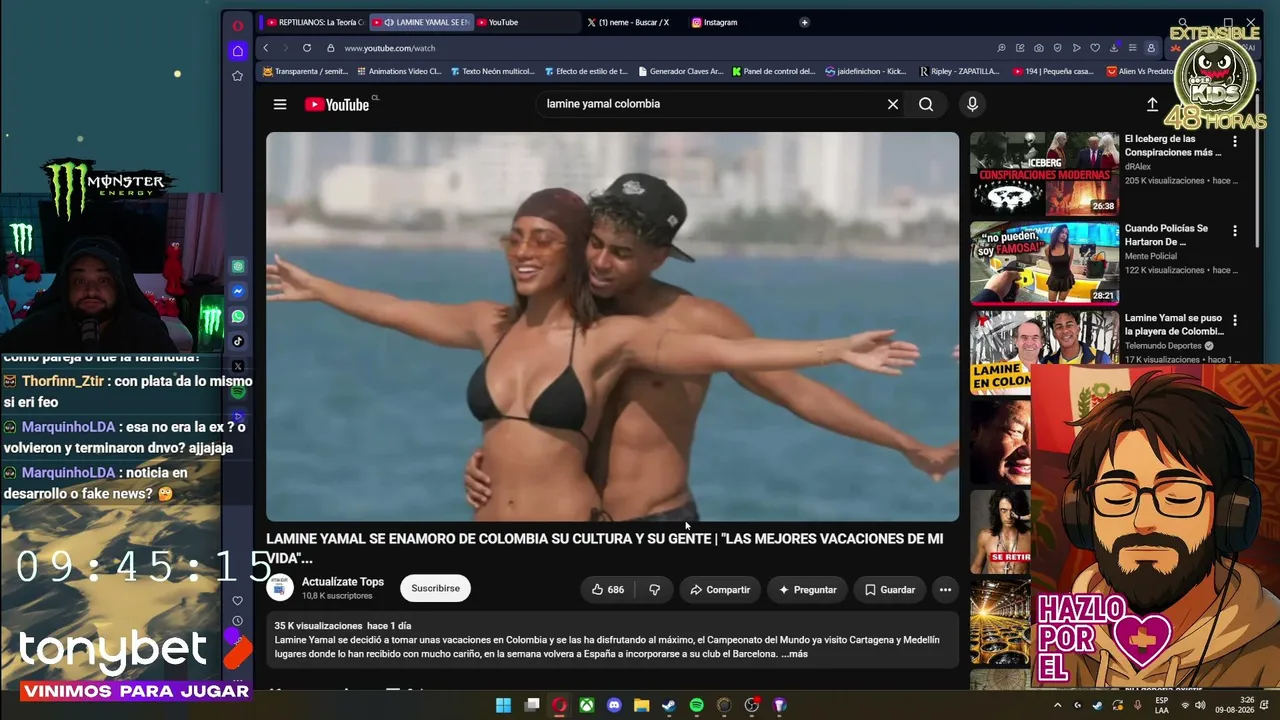Open options for El Iceberg video
Image resolution: width=1280 pixels, height=720 pixels.
click(x=1235, y=142)
